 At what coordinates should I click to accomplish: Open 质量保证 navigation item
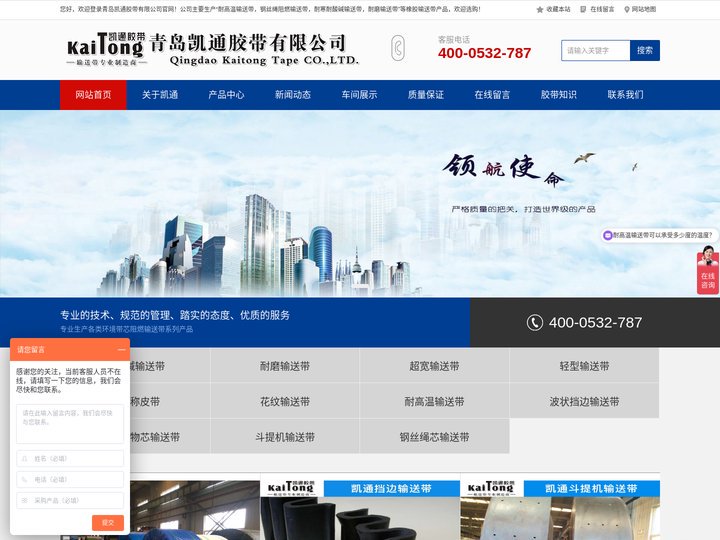tap(426, 95)
